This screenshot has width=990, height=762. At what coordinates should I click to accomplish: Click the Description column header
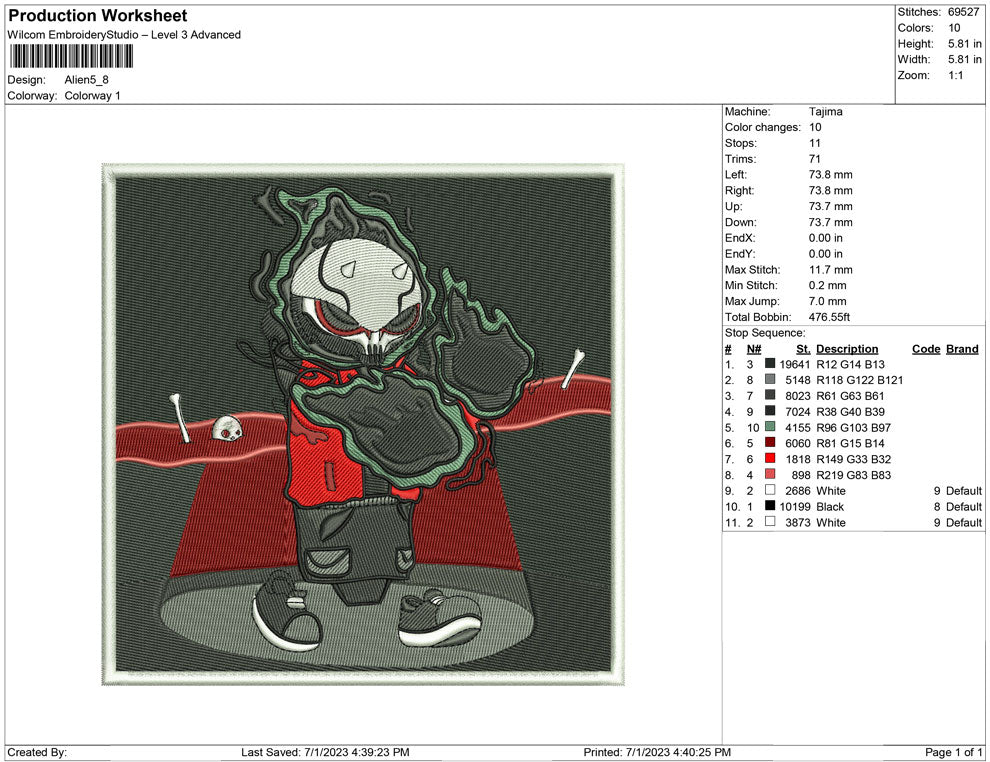(847, 348)
